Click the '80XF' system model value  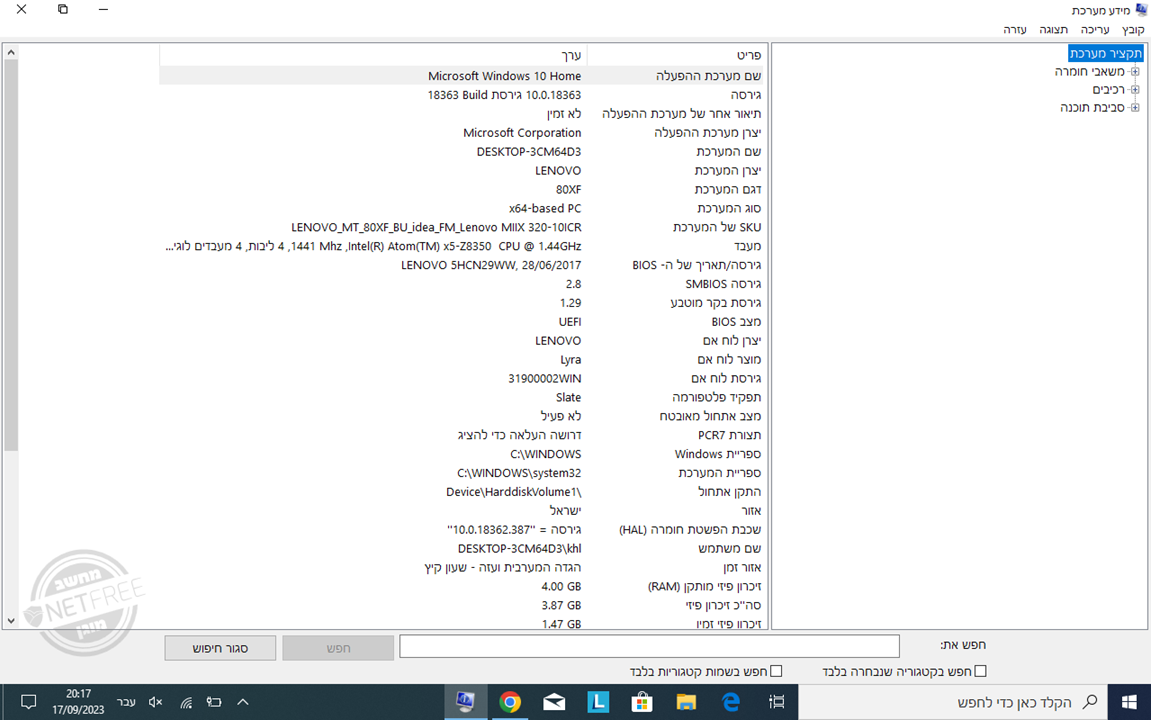(x=568, y=189)
